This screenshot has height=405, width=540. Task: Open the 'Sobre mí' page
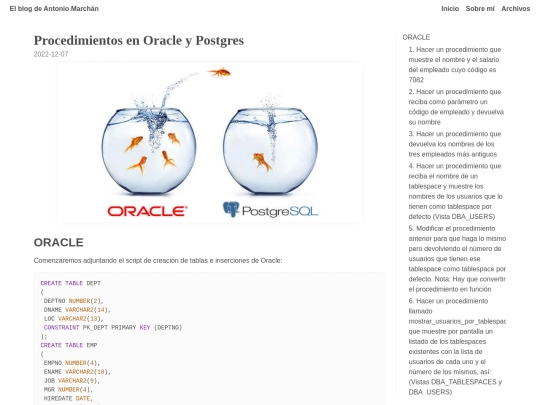point(480,9)
